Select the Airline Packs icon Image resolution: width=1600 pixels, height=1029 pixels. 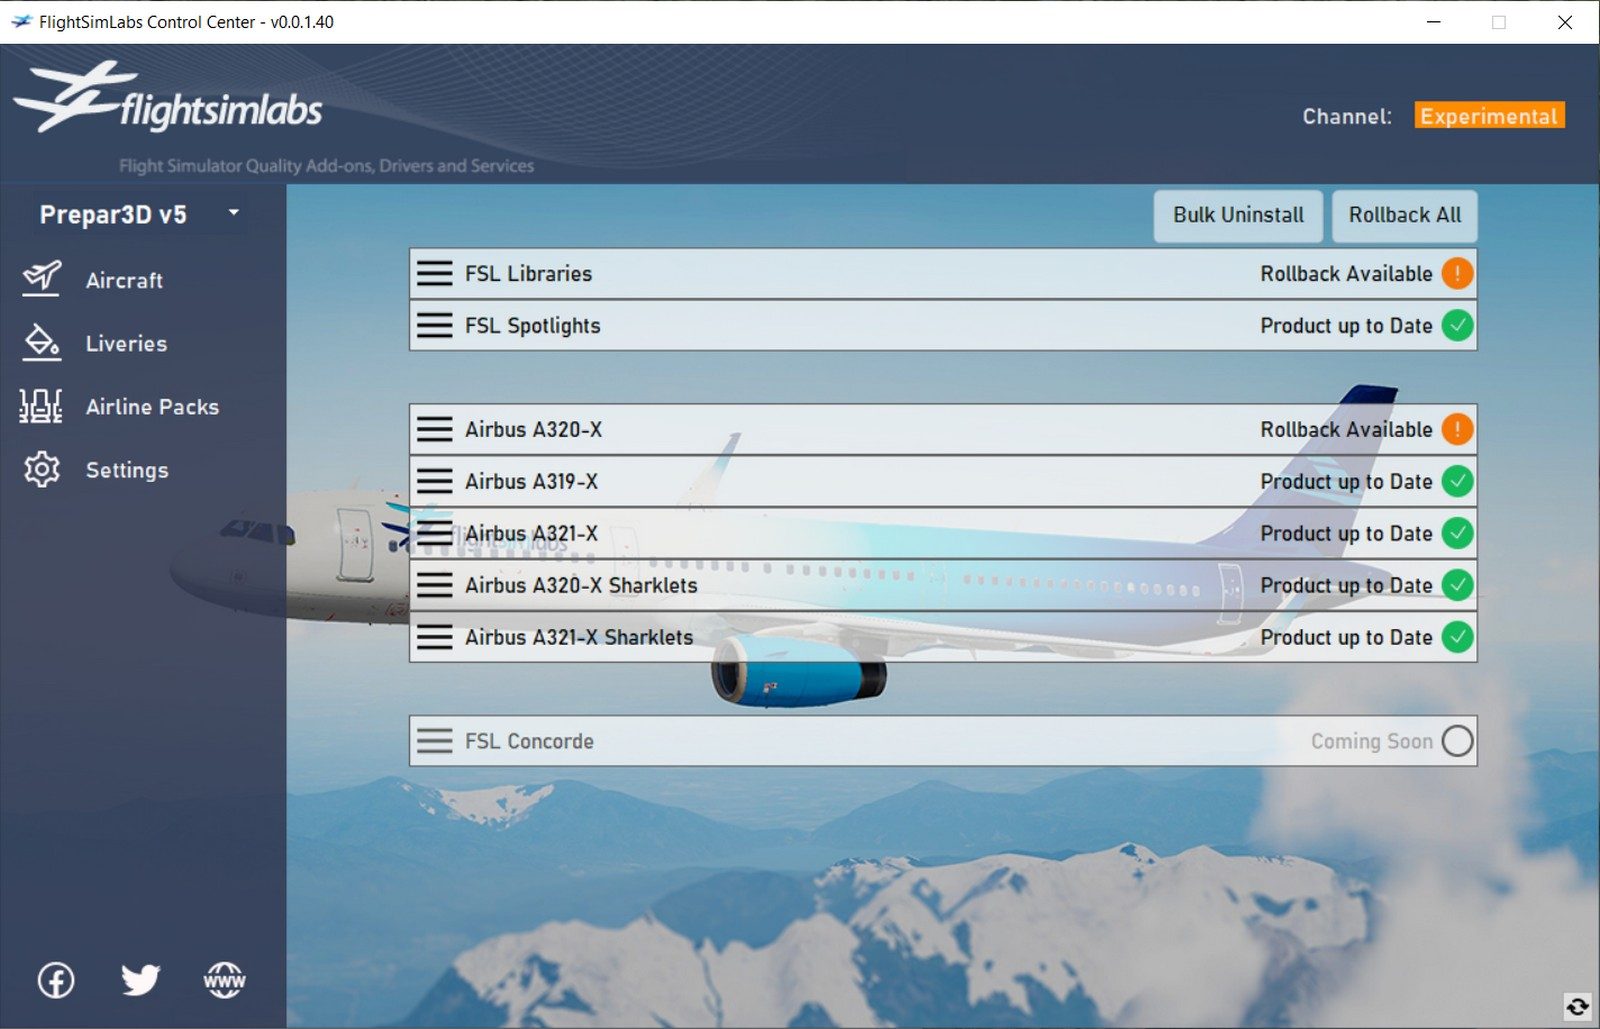(x=41, y=406)
